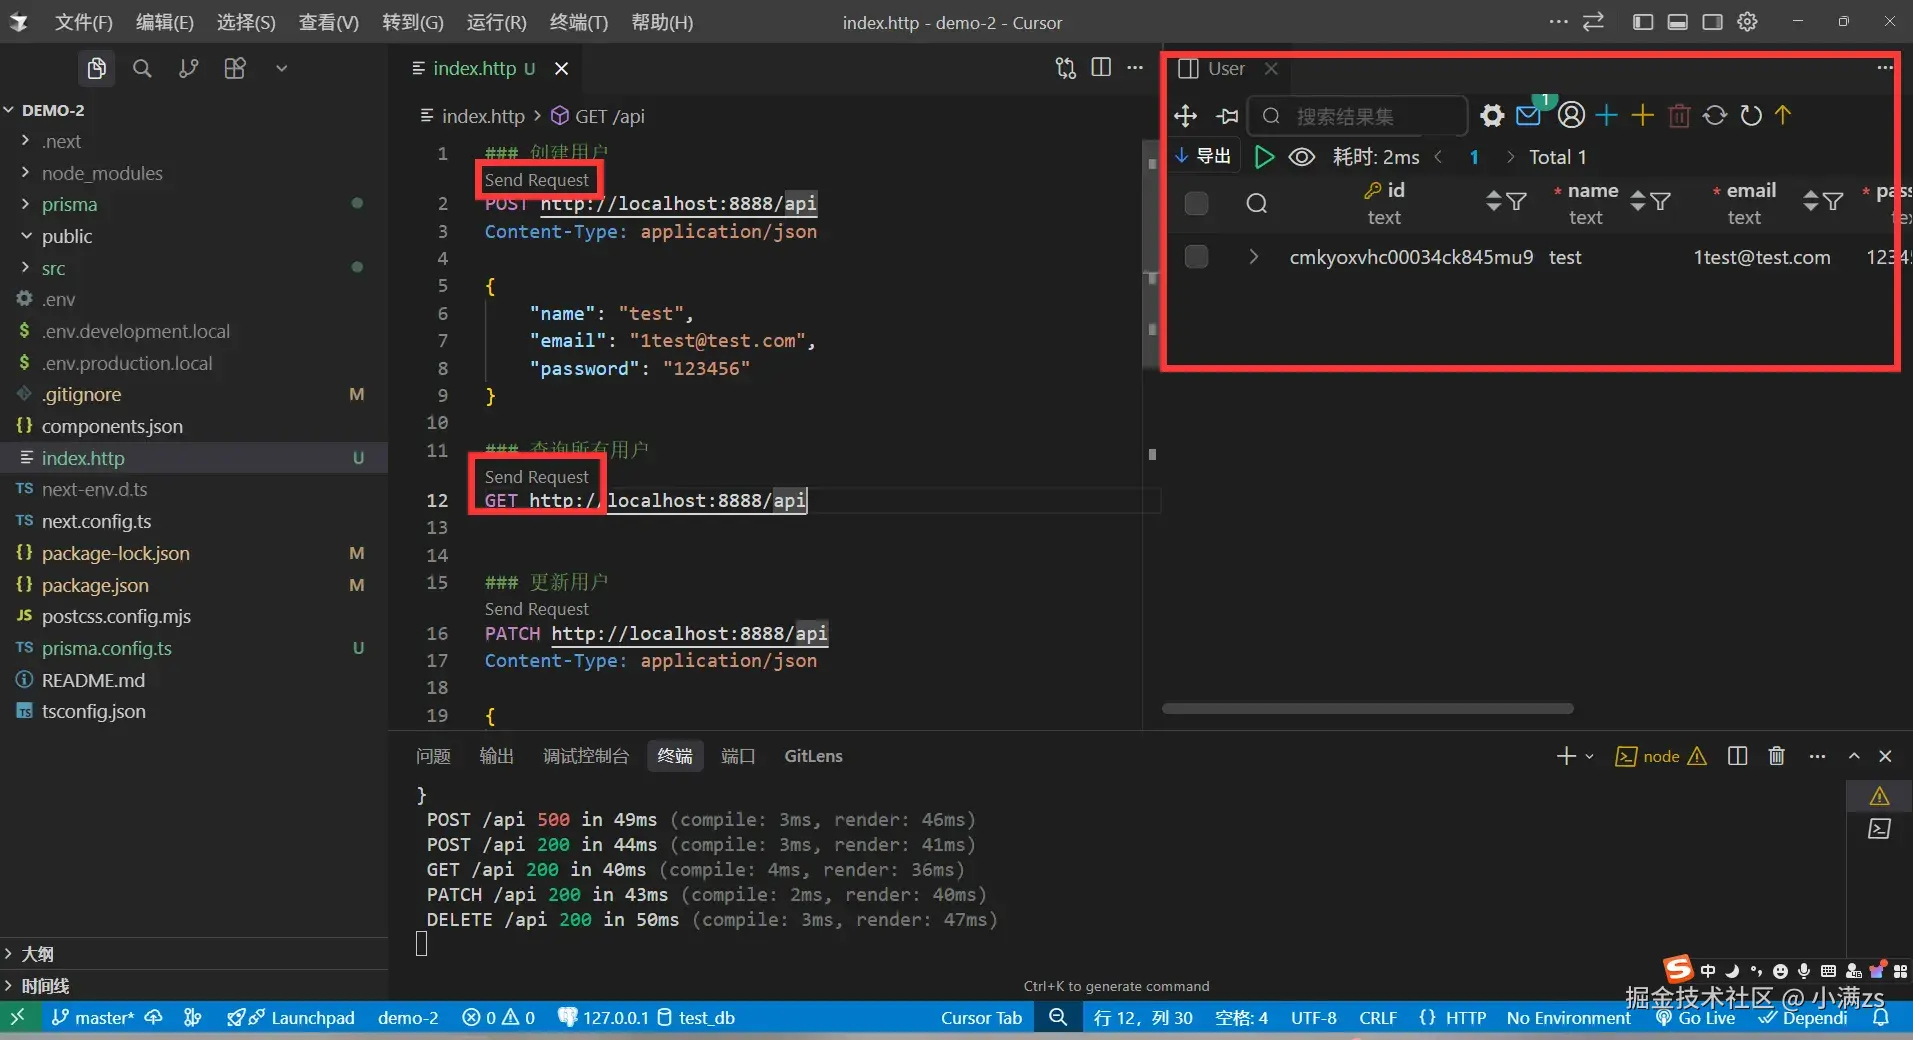This screenshot has height=1040, width=1913.
Task: Open package.json in file explorer
Action: pyautogui.click(x=95, y=585)
